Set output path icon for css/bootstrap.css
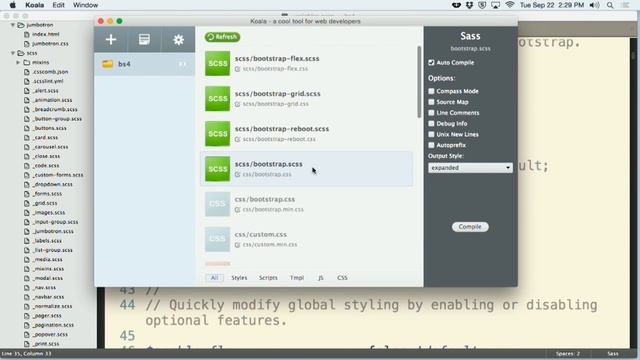This screenshot has height=360, width=640. pyautogui.click(x=238, y=174)
